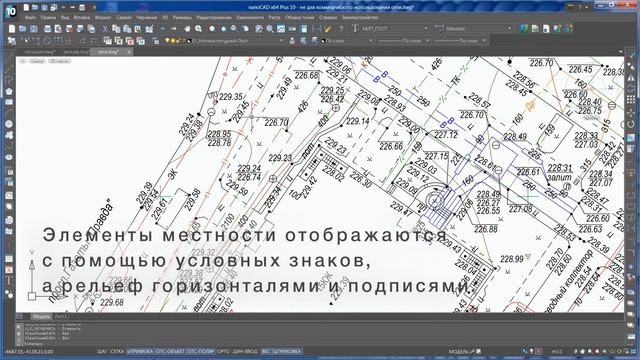
Task: Open the Формат menu
Action: point(103,18)
